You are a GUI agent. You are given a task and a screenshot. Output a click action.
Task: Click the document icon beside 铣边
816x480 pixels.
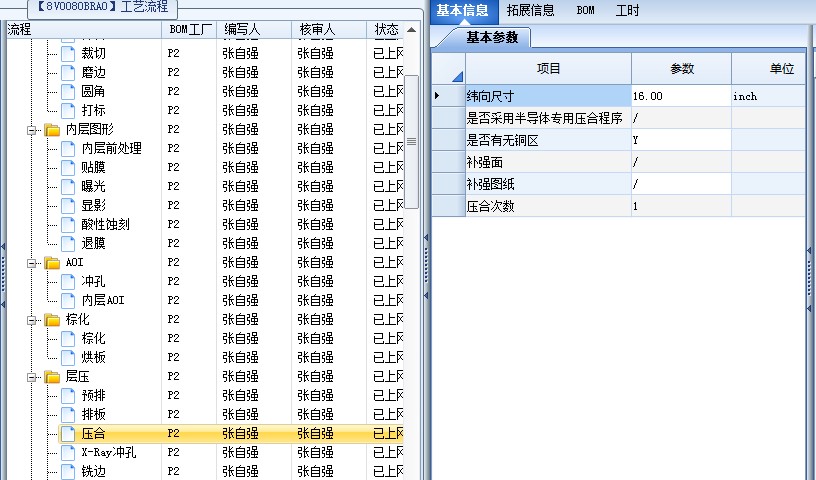[x=68, y=472]
